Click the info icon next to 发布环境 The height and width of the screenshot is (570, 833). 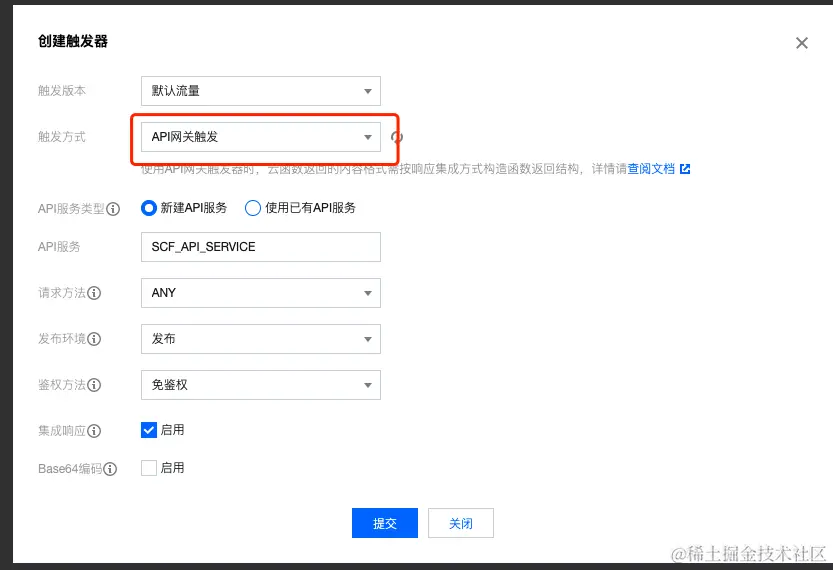[94, 339]
